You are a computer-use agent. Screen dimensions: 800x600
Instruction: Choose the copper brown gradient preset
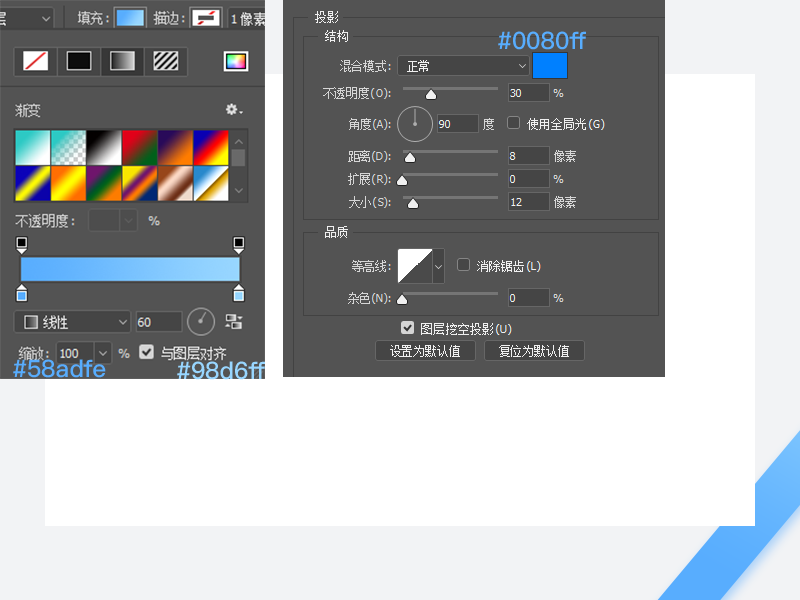point(176,183)
